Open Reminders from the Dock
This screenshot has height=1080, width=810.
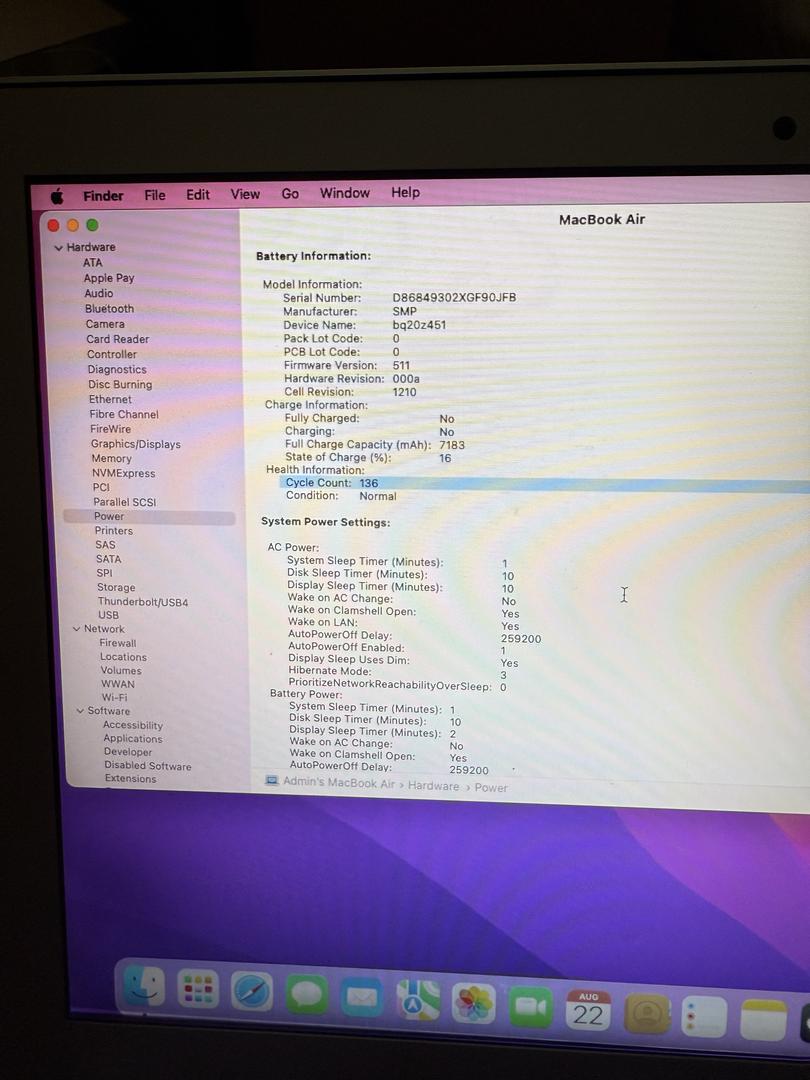[x=704, y=1017]
